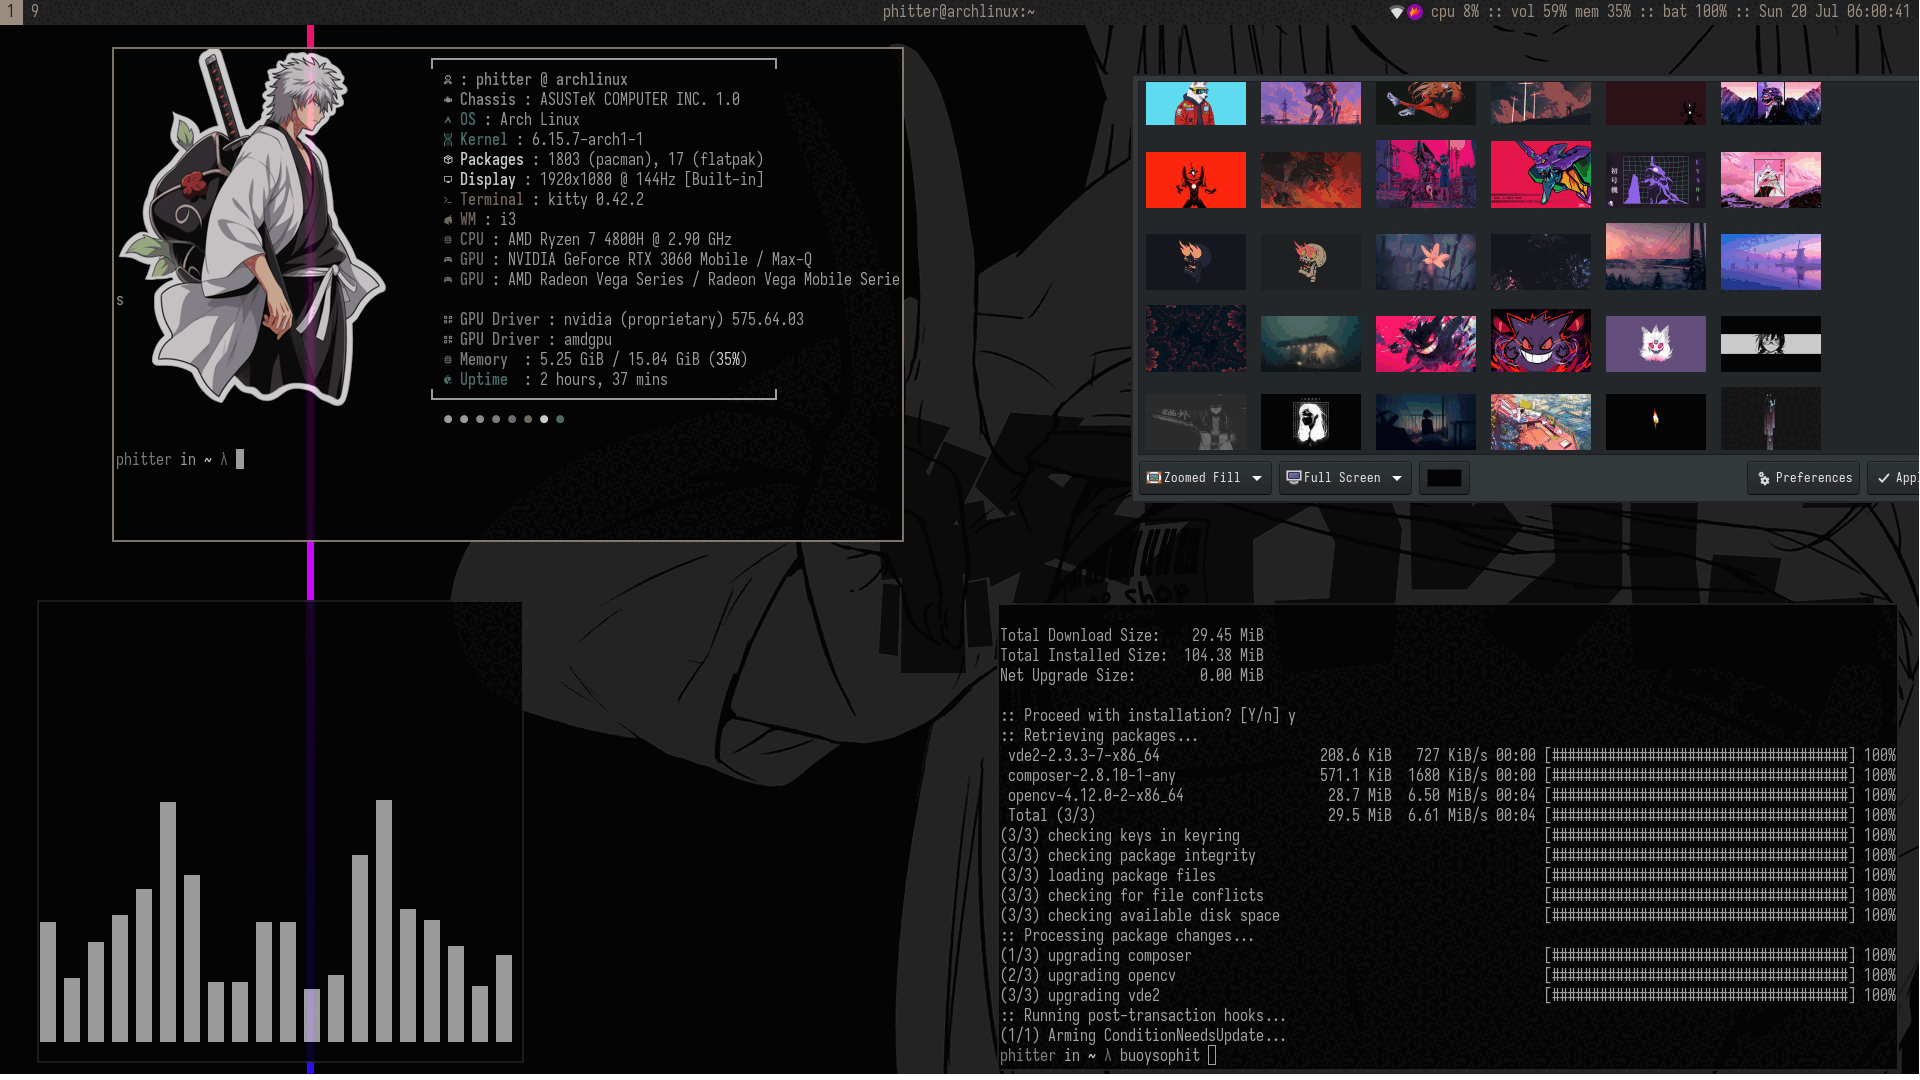
Task: Open waypaper Preferences
Action: pyautogui.click(x=1803, y=478)
